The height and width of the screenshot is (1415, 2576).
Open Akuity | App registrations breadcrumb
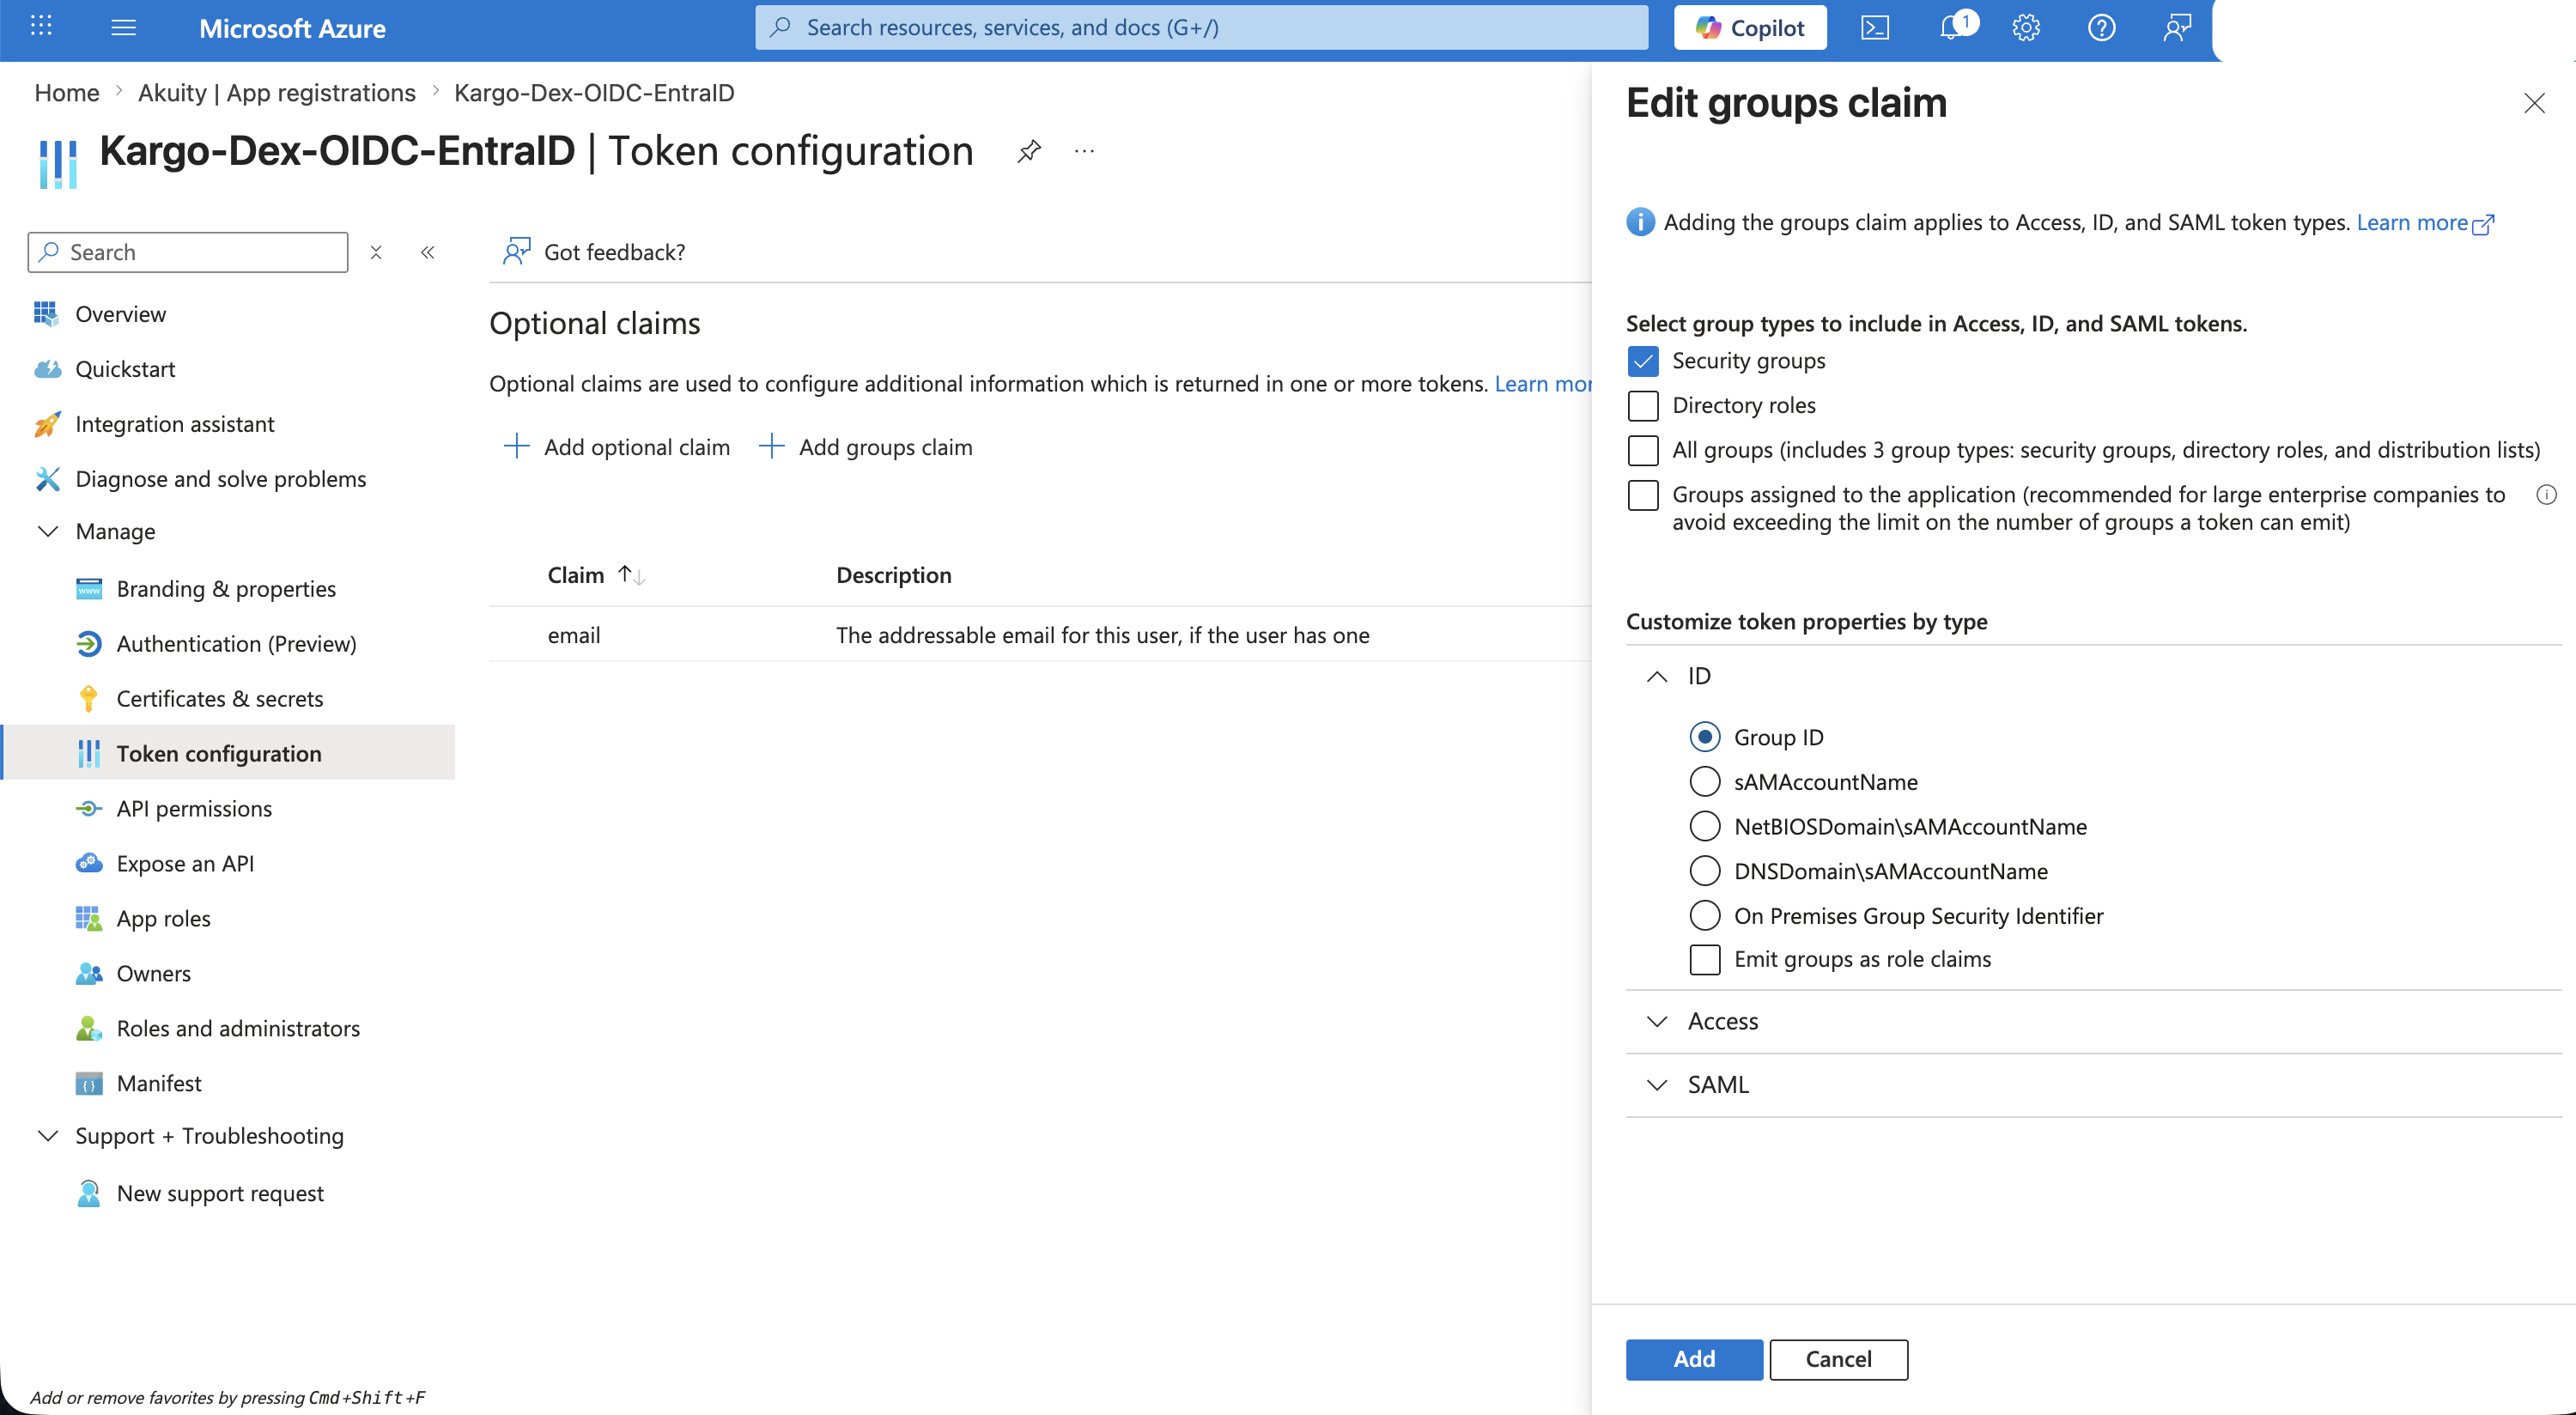coord(277,93)
